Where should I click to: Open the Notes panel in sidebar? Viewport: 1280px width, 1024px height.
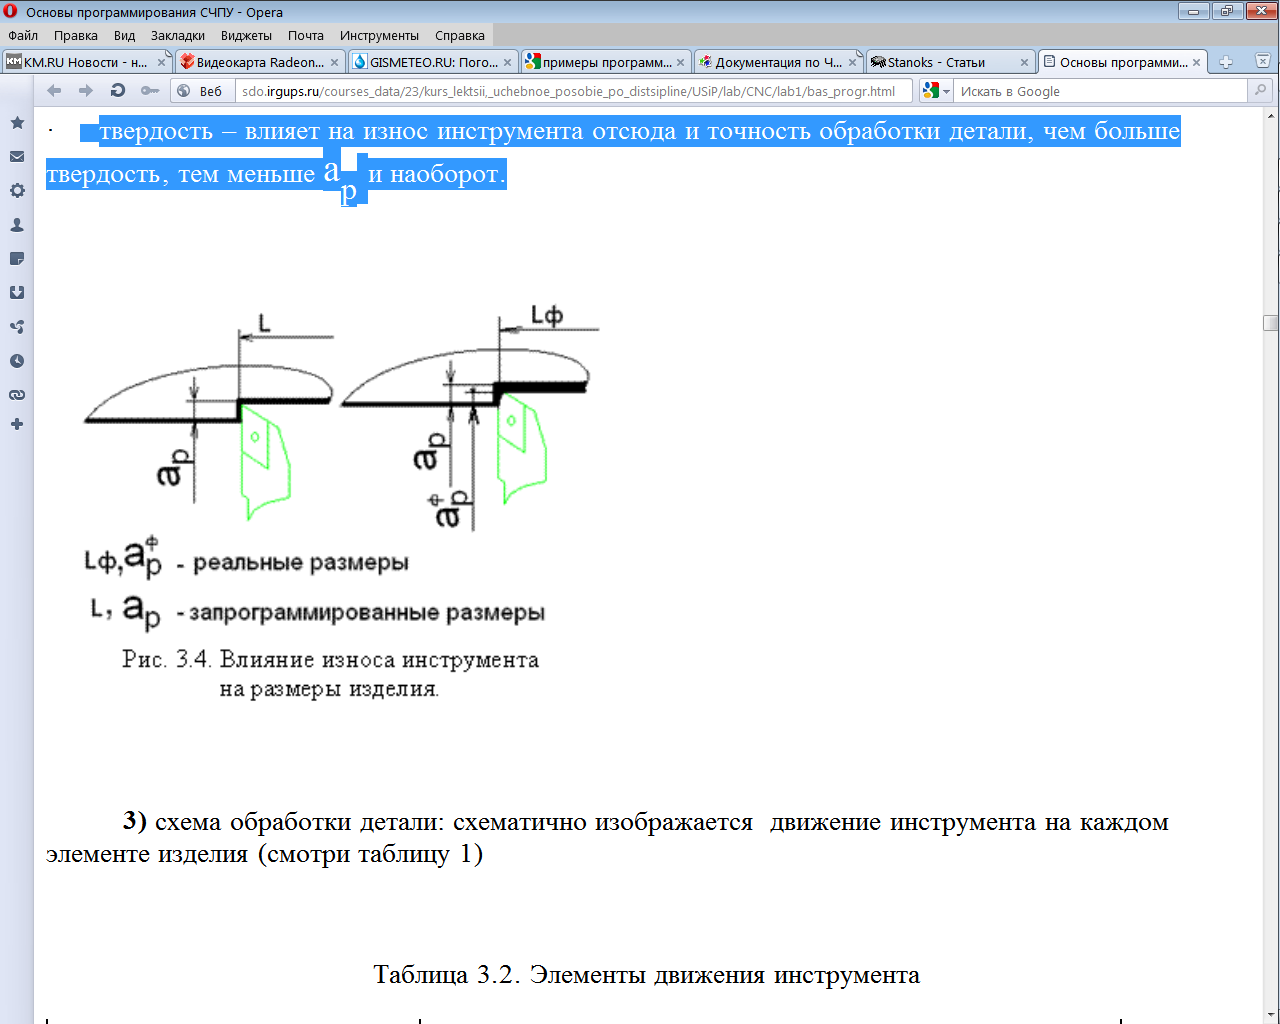pyautogui.click(x=17, y=259)
